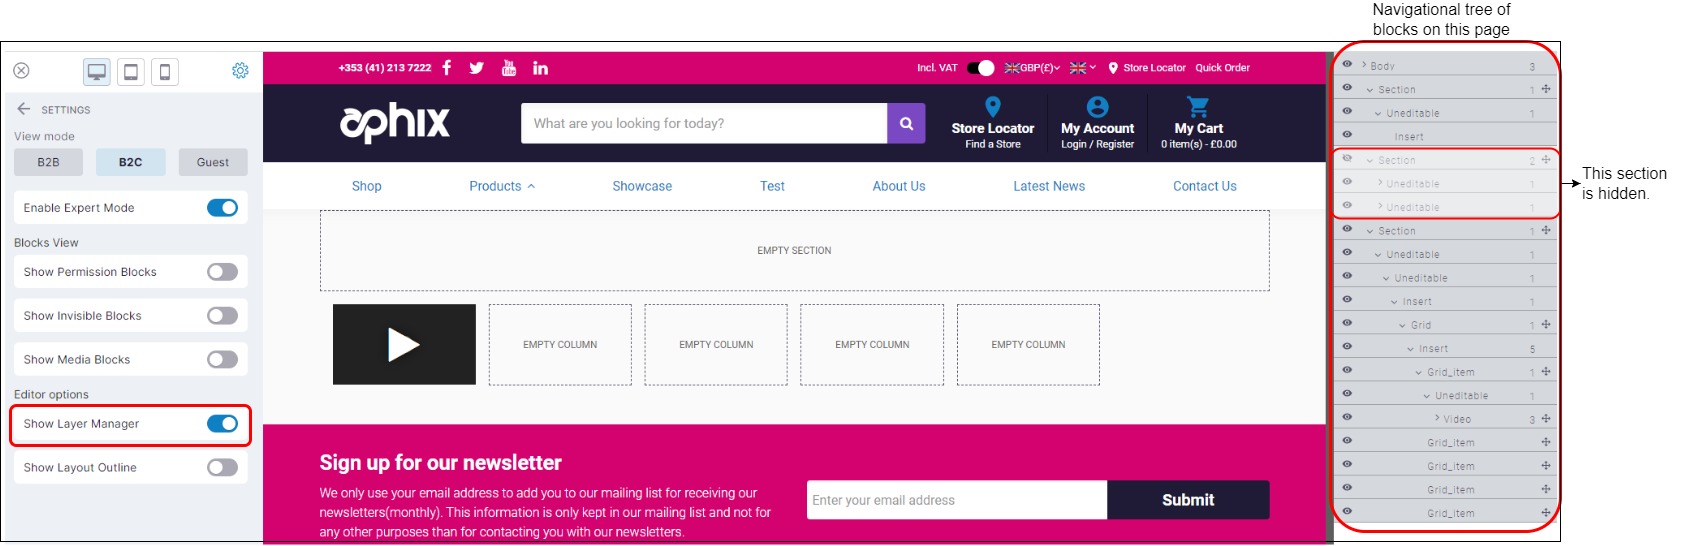This screenshot has width=1682, height=546.
Task: Select the B2B view mode tab
Action: [x=48, y=162]
